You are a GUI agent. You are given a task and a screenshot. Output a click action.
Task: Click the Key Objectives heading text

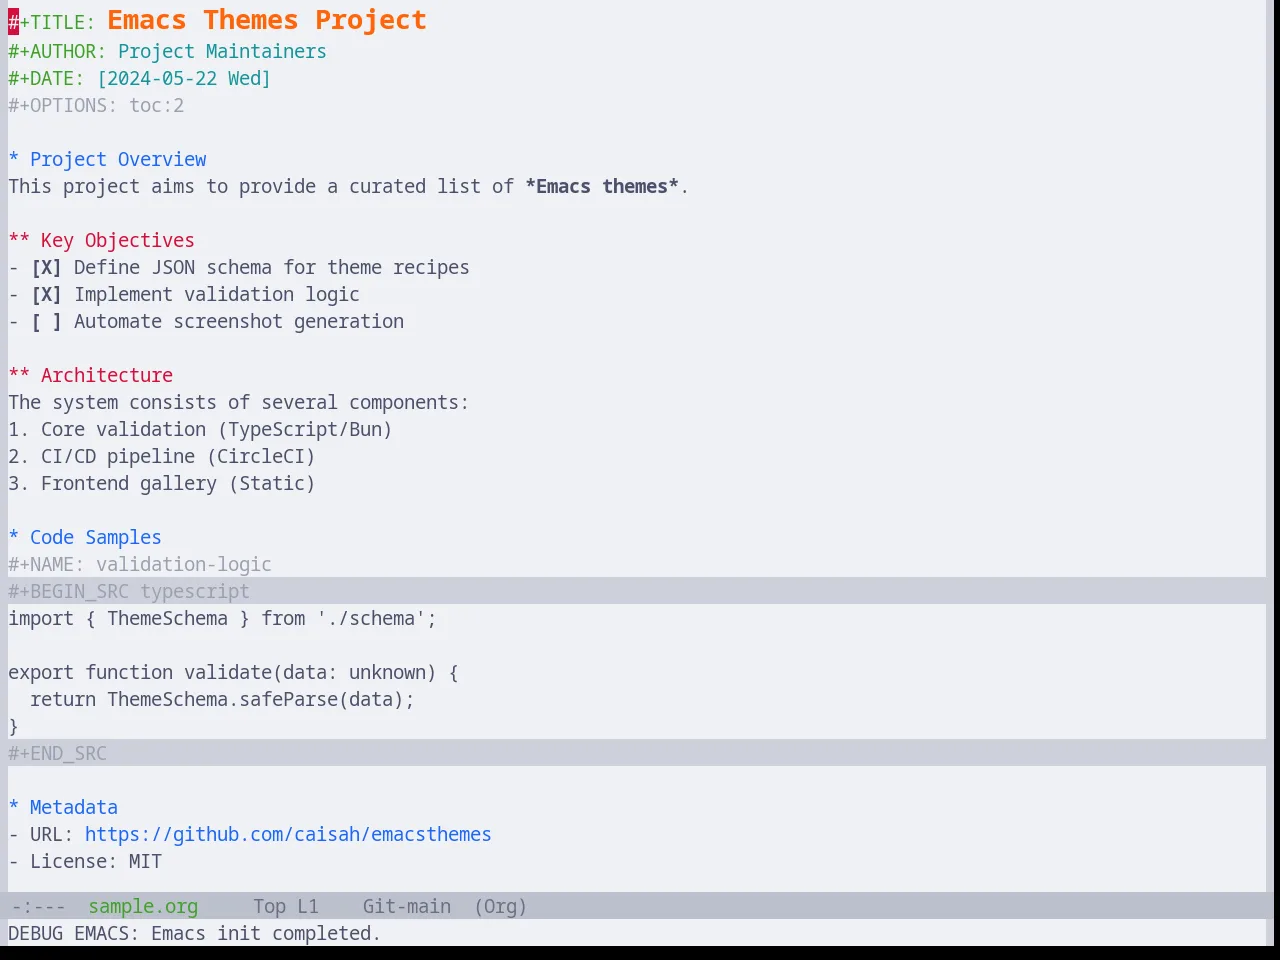[118, 241]
